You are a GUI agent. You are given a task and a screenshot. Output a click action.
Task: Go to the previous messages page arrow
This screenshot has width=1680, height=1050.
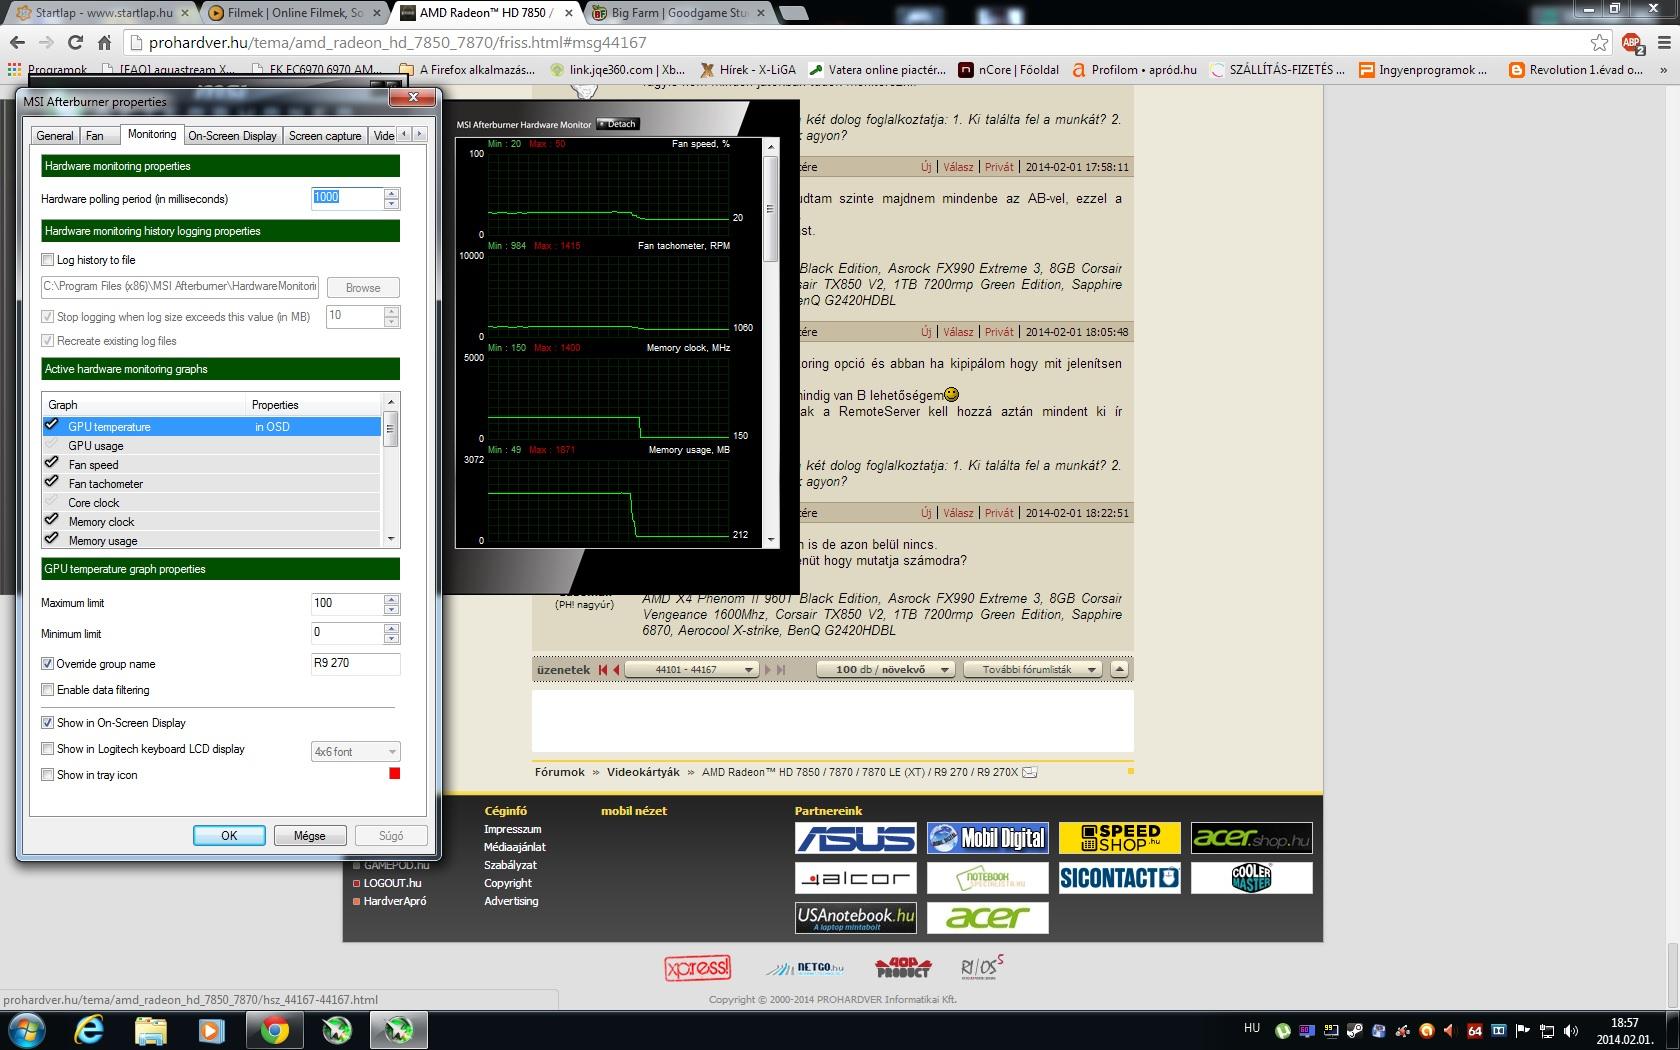pyautogui.click(x=616, y=670)
